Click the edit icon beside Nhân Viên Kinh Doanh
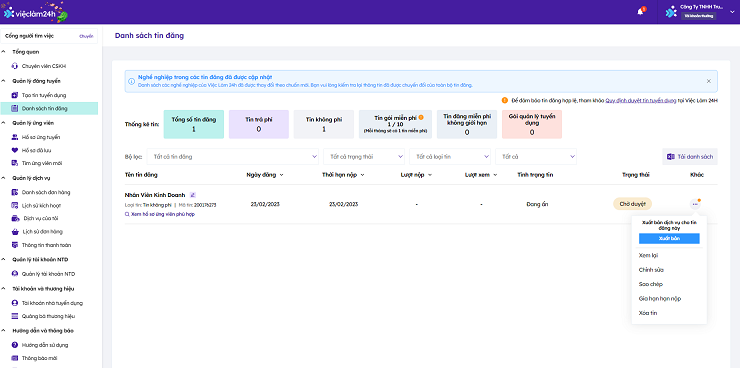The width and height of the screenshot is (740, 368). pos(193,194)
